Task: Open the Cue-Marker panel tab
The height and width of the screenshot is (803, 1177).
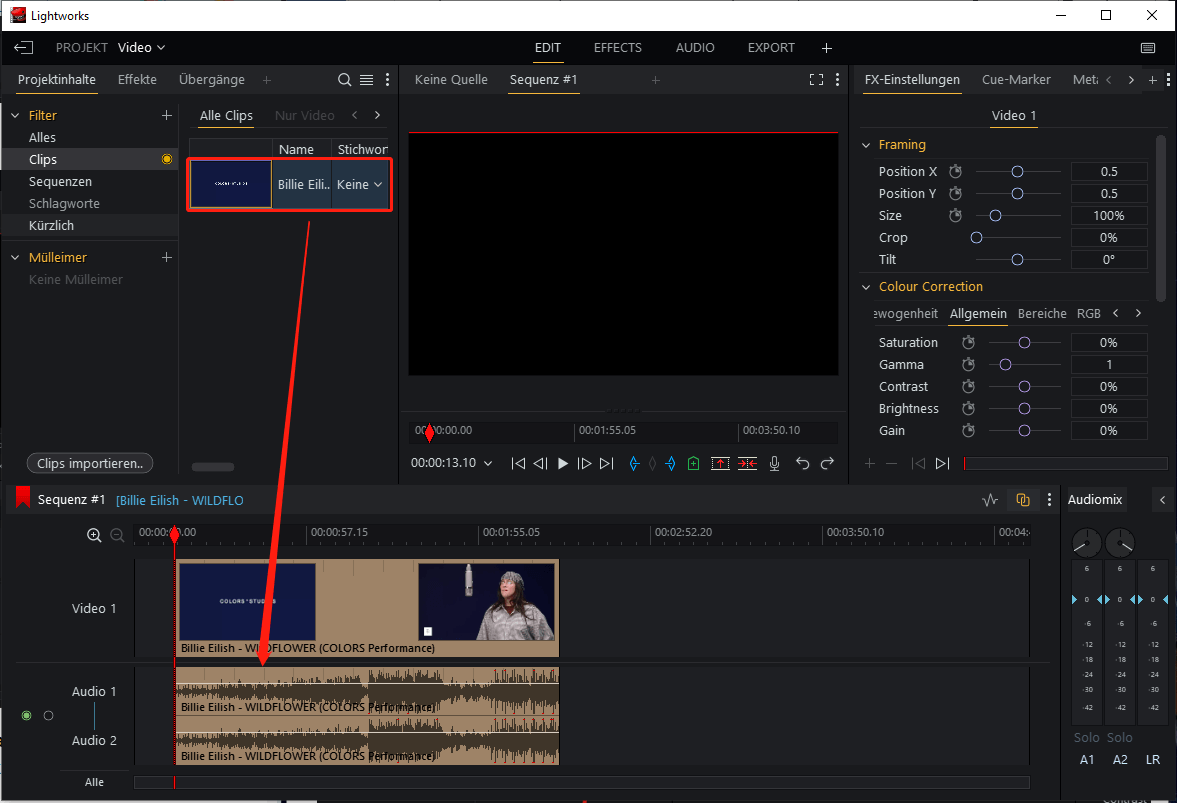Action: click(x=1014, y=80)
